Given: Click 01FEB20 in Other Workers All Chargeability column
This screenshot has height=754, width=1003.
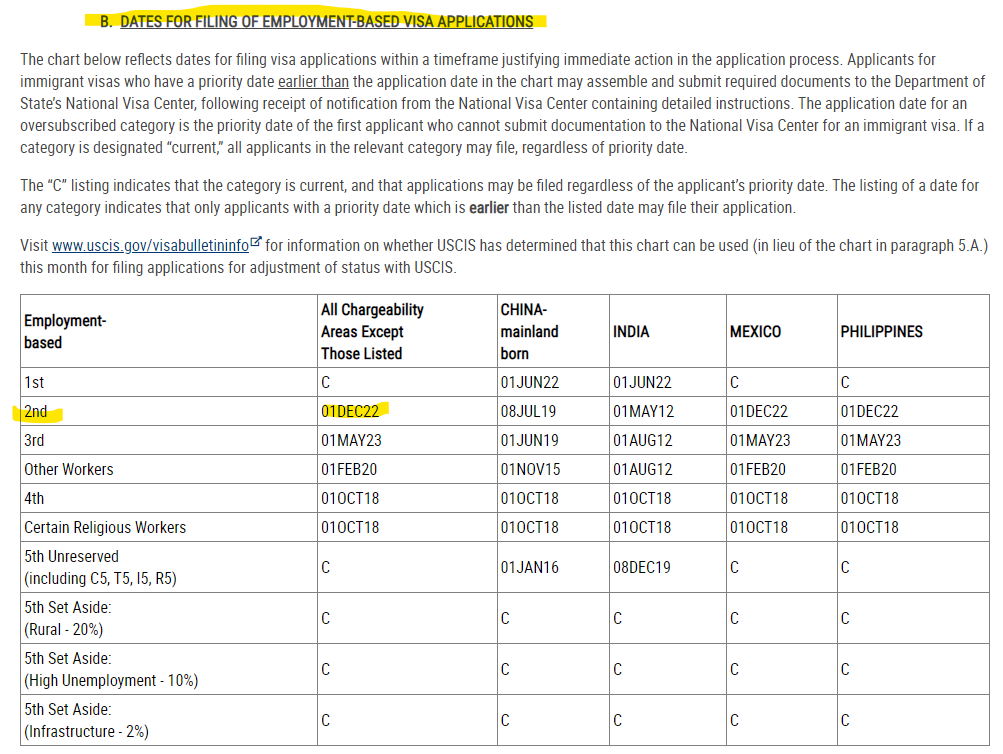Looking at the screenshot, I should 349,469.
